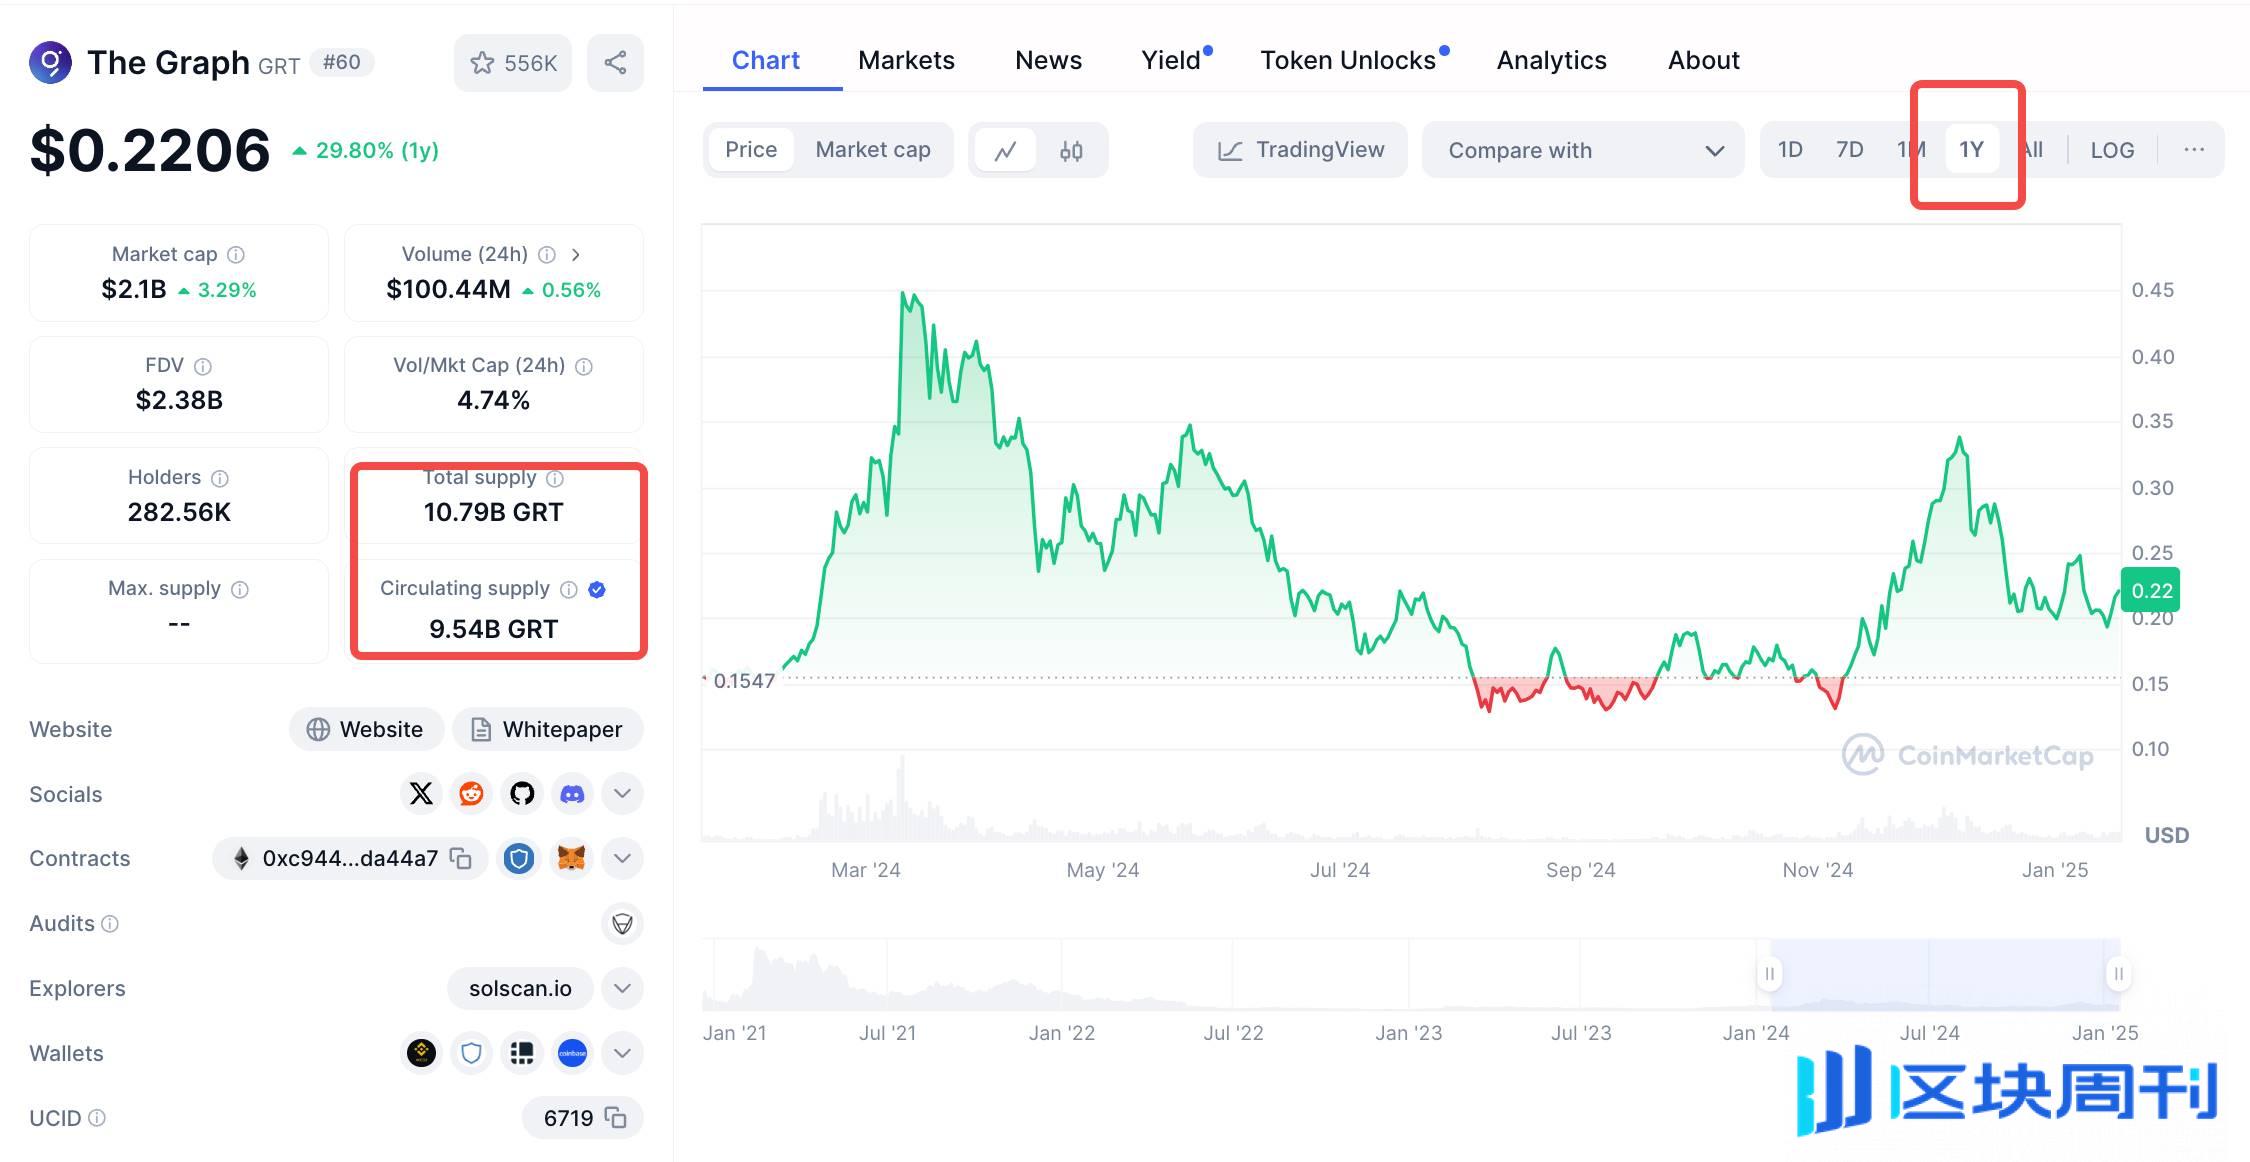Click the highlighted range selection in navigator
Screen dimensions: 2250x1162
(x=1943, y=973)
